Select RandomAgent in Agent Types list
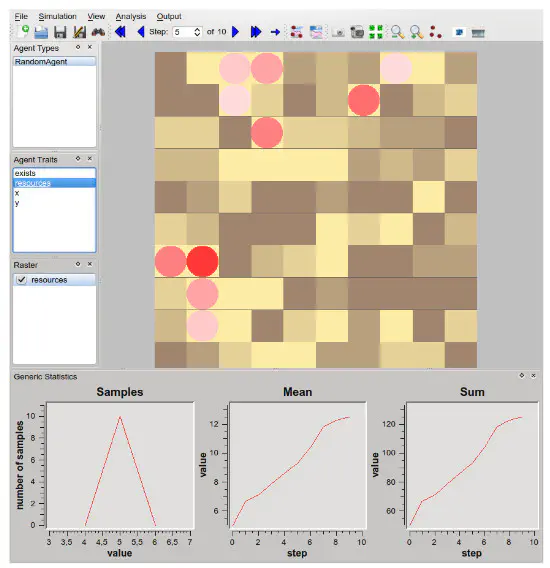This screenshot has width=550, height=568. click(54, 62)
